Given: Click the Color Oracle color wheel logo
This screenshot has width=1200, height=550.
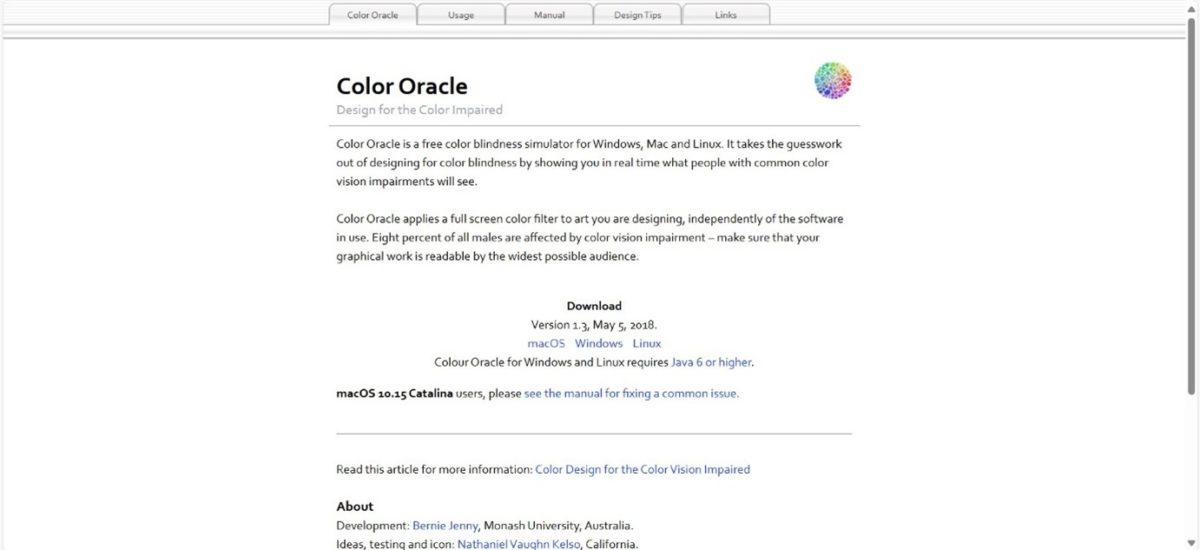Looking at the screenshot, I should coord(832,81).
